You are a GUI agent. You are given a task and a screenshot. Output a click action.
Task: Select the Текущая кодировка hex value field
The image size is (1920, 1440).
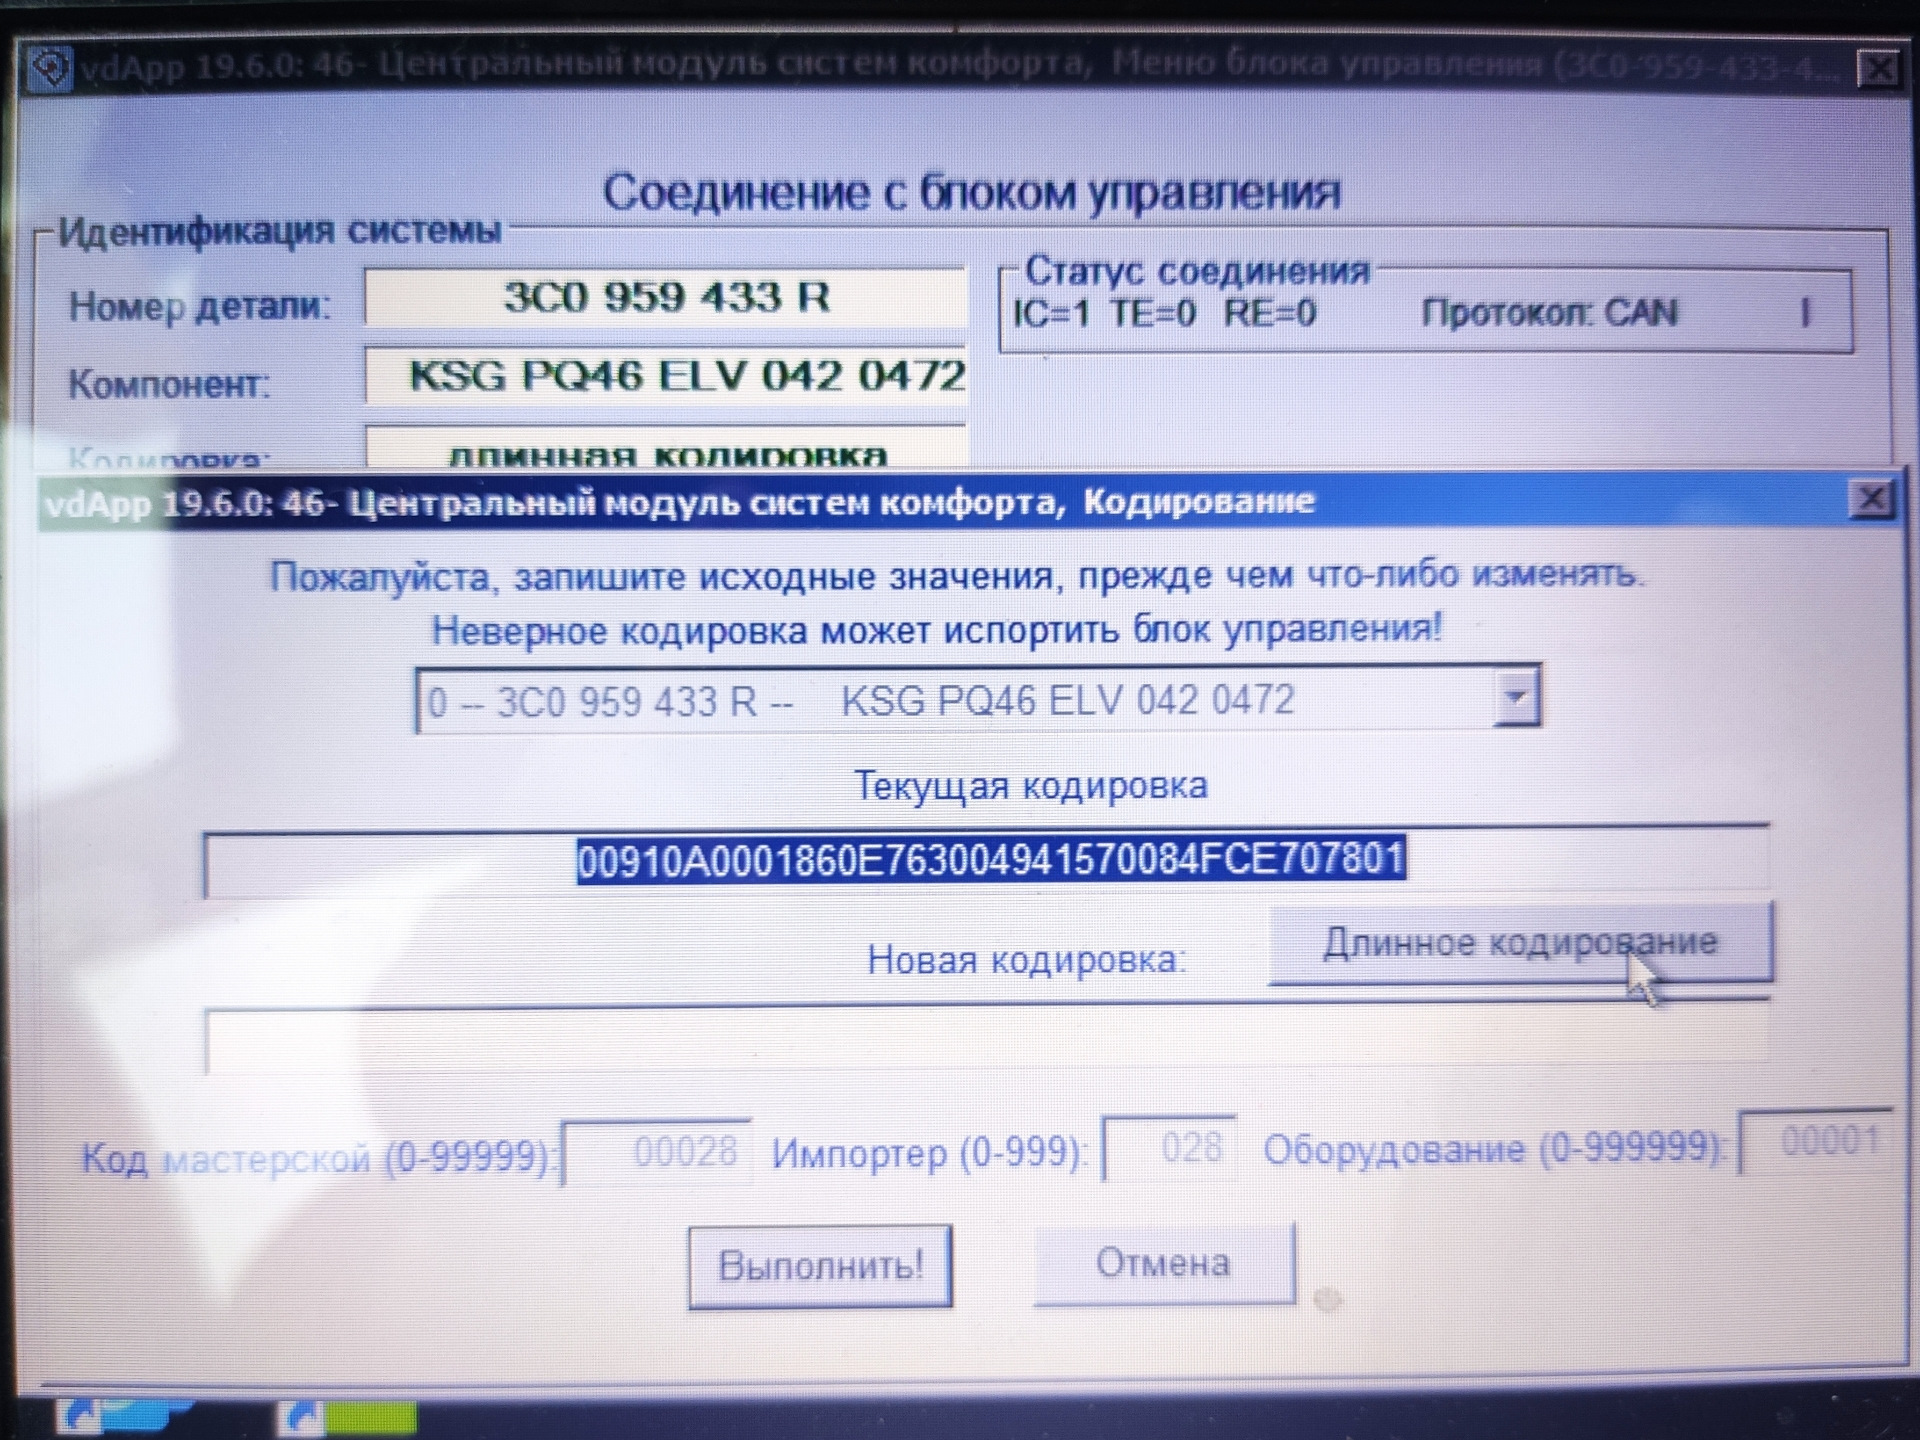(986, 860)
